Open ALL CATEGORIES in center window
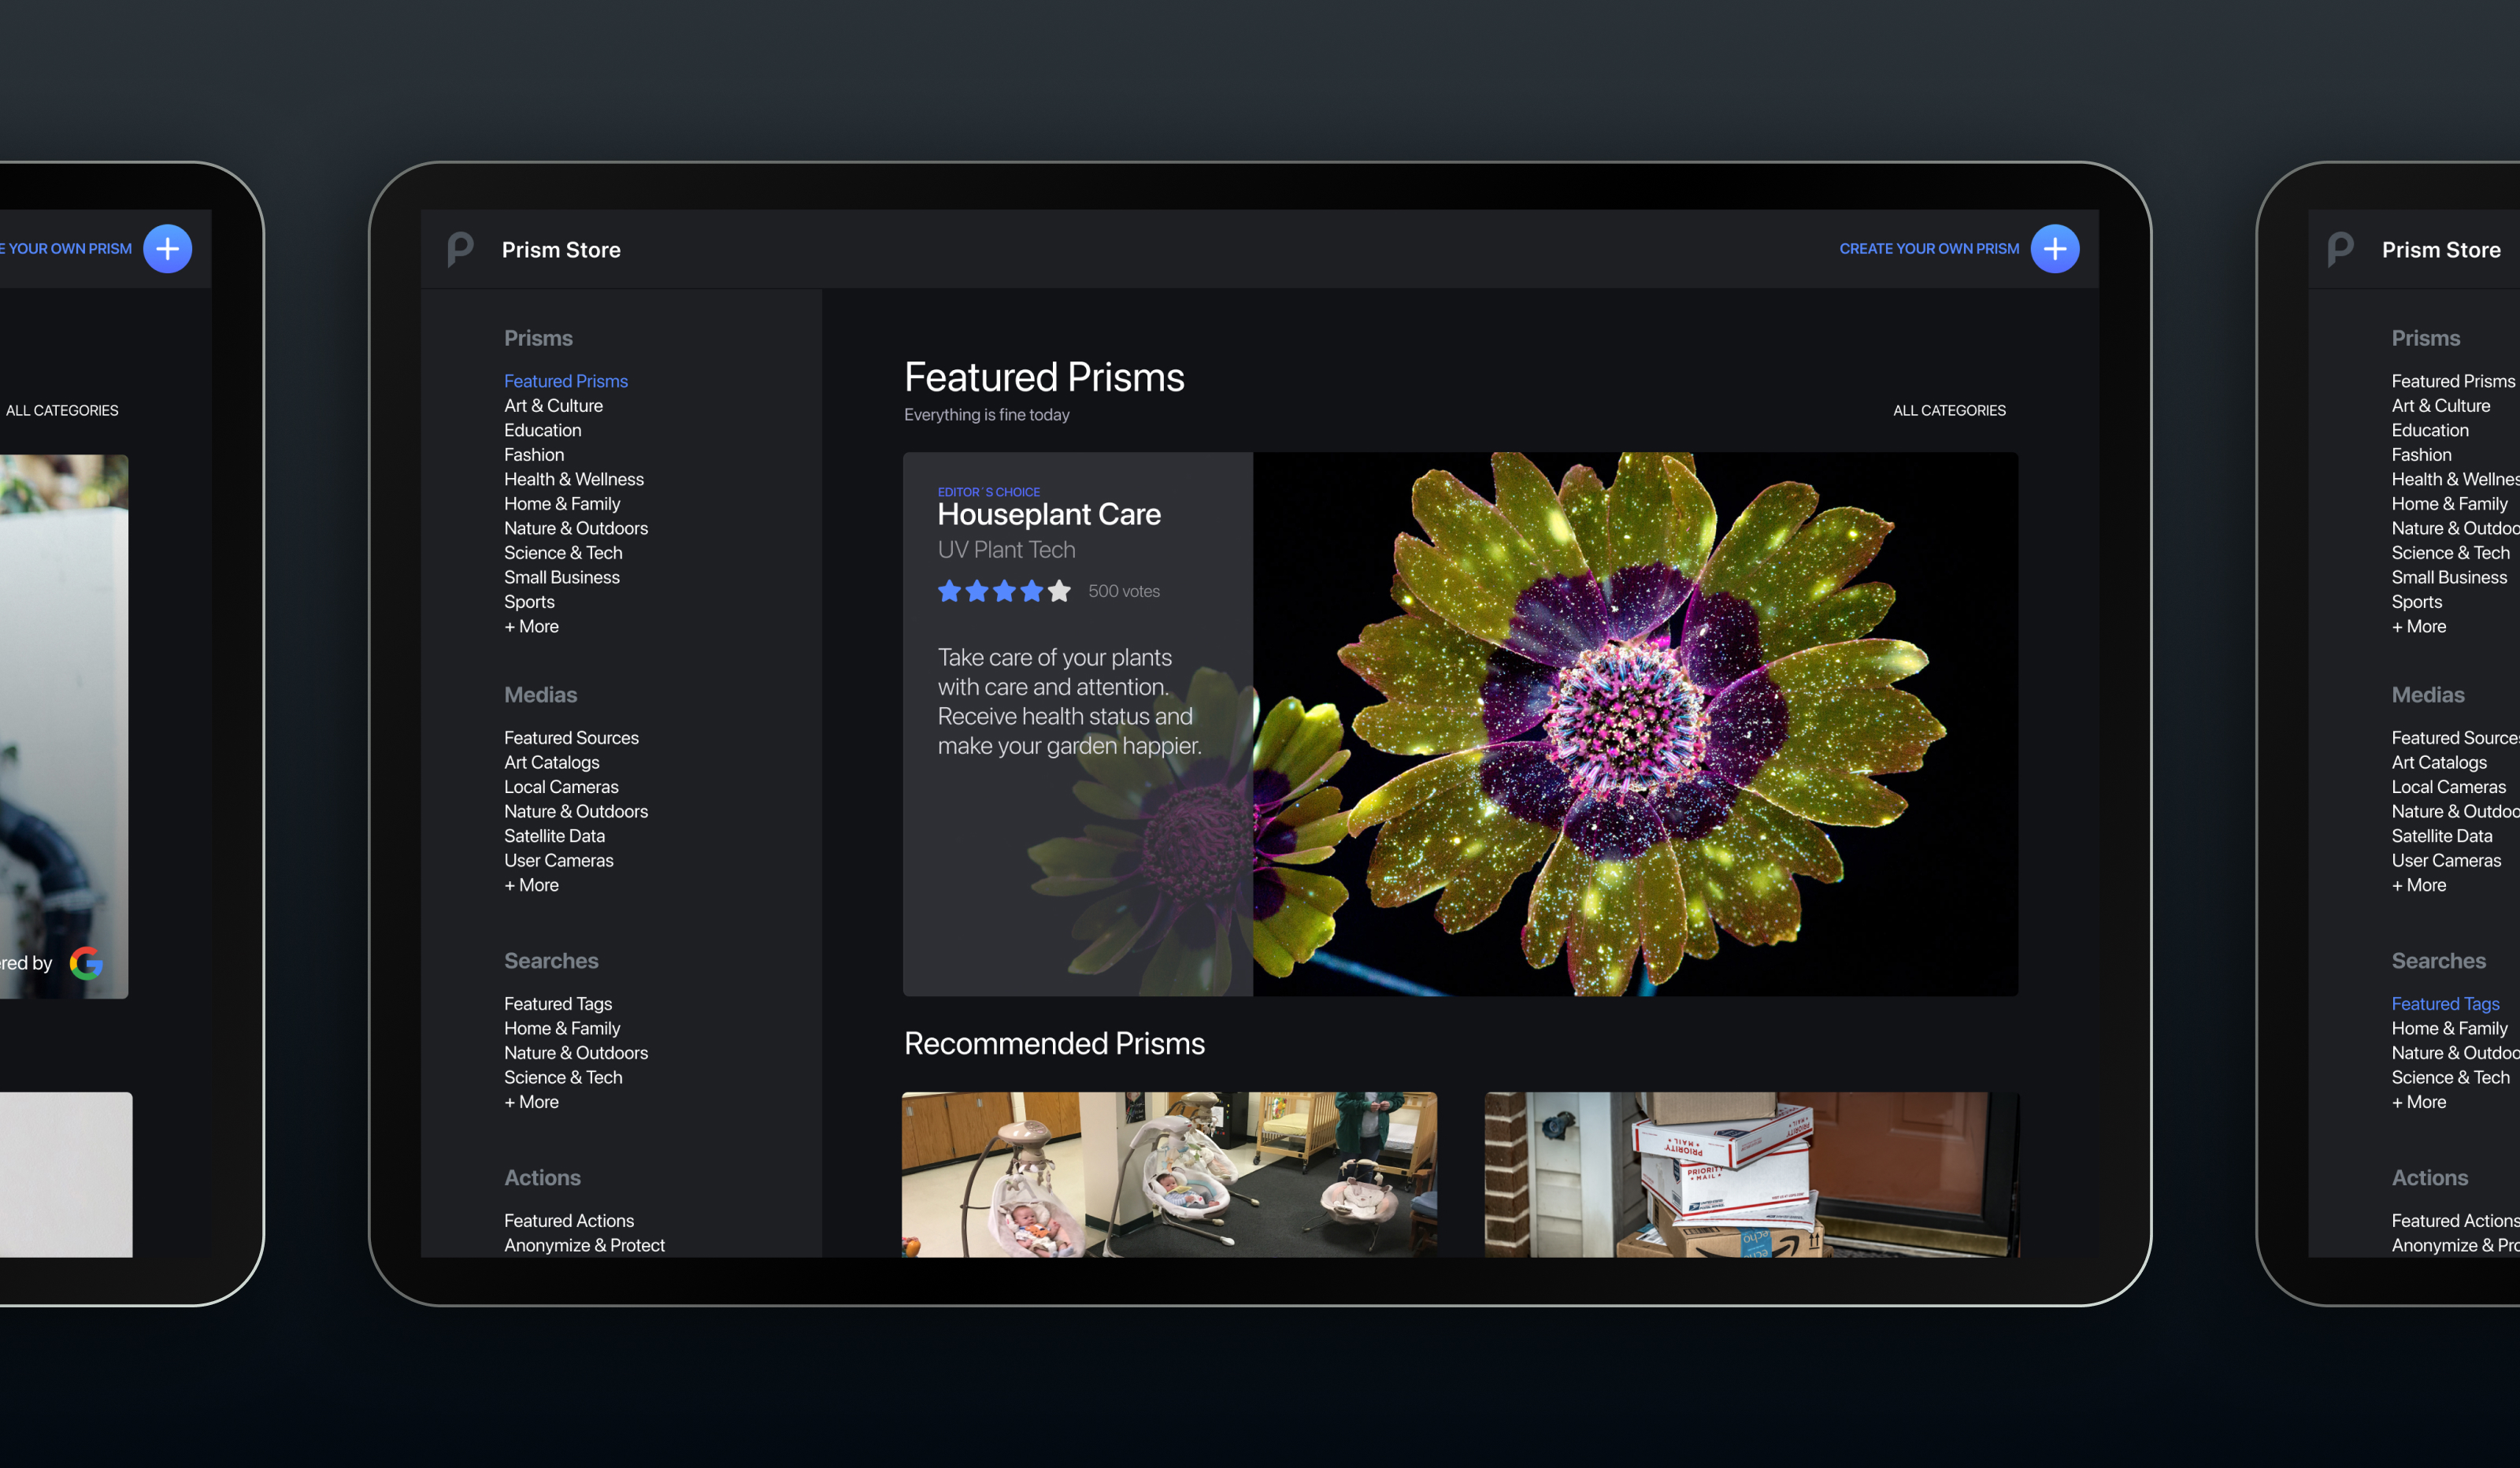 [1949, 411]
